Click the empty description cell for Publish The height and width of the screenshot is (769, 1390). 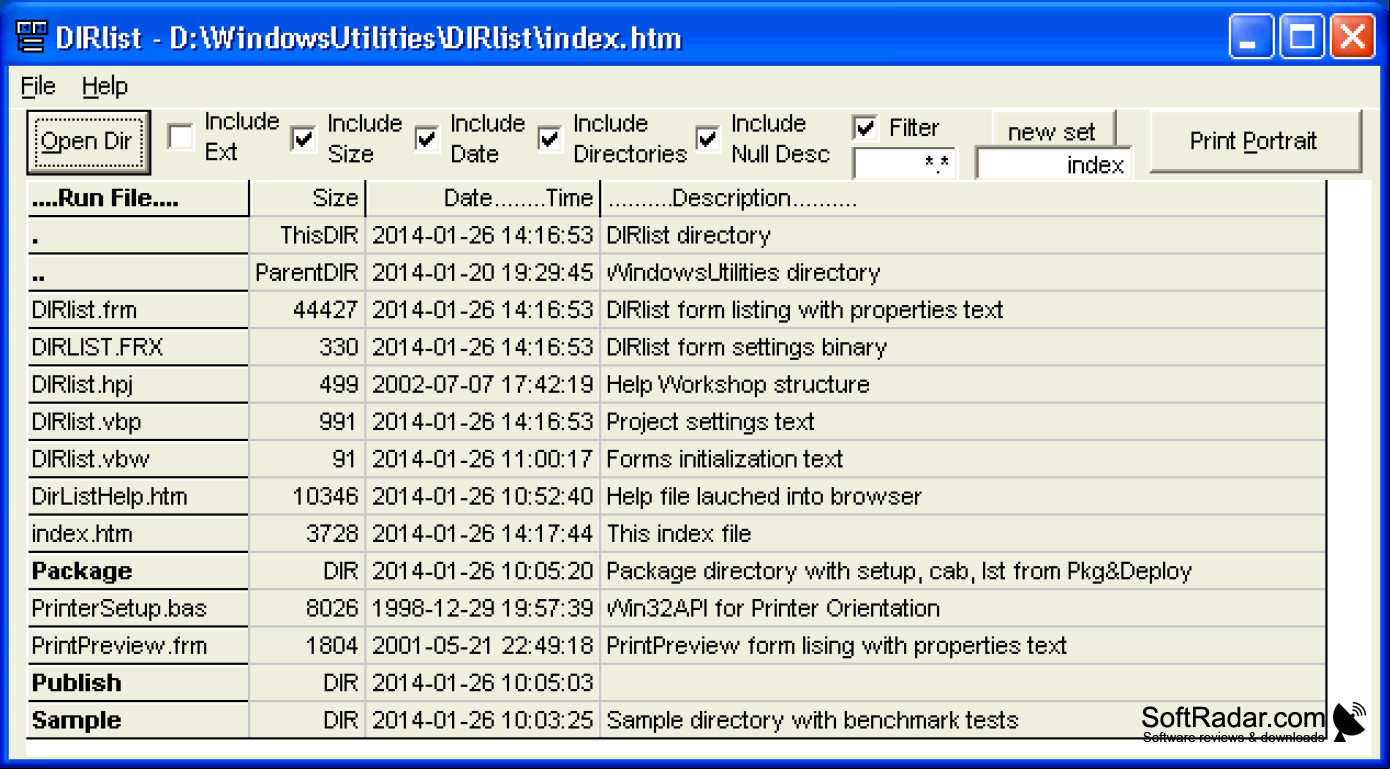(963, 683)
